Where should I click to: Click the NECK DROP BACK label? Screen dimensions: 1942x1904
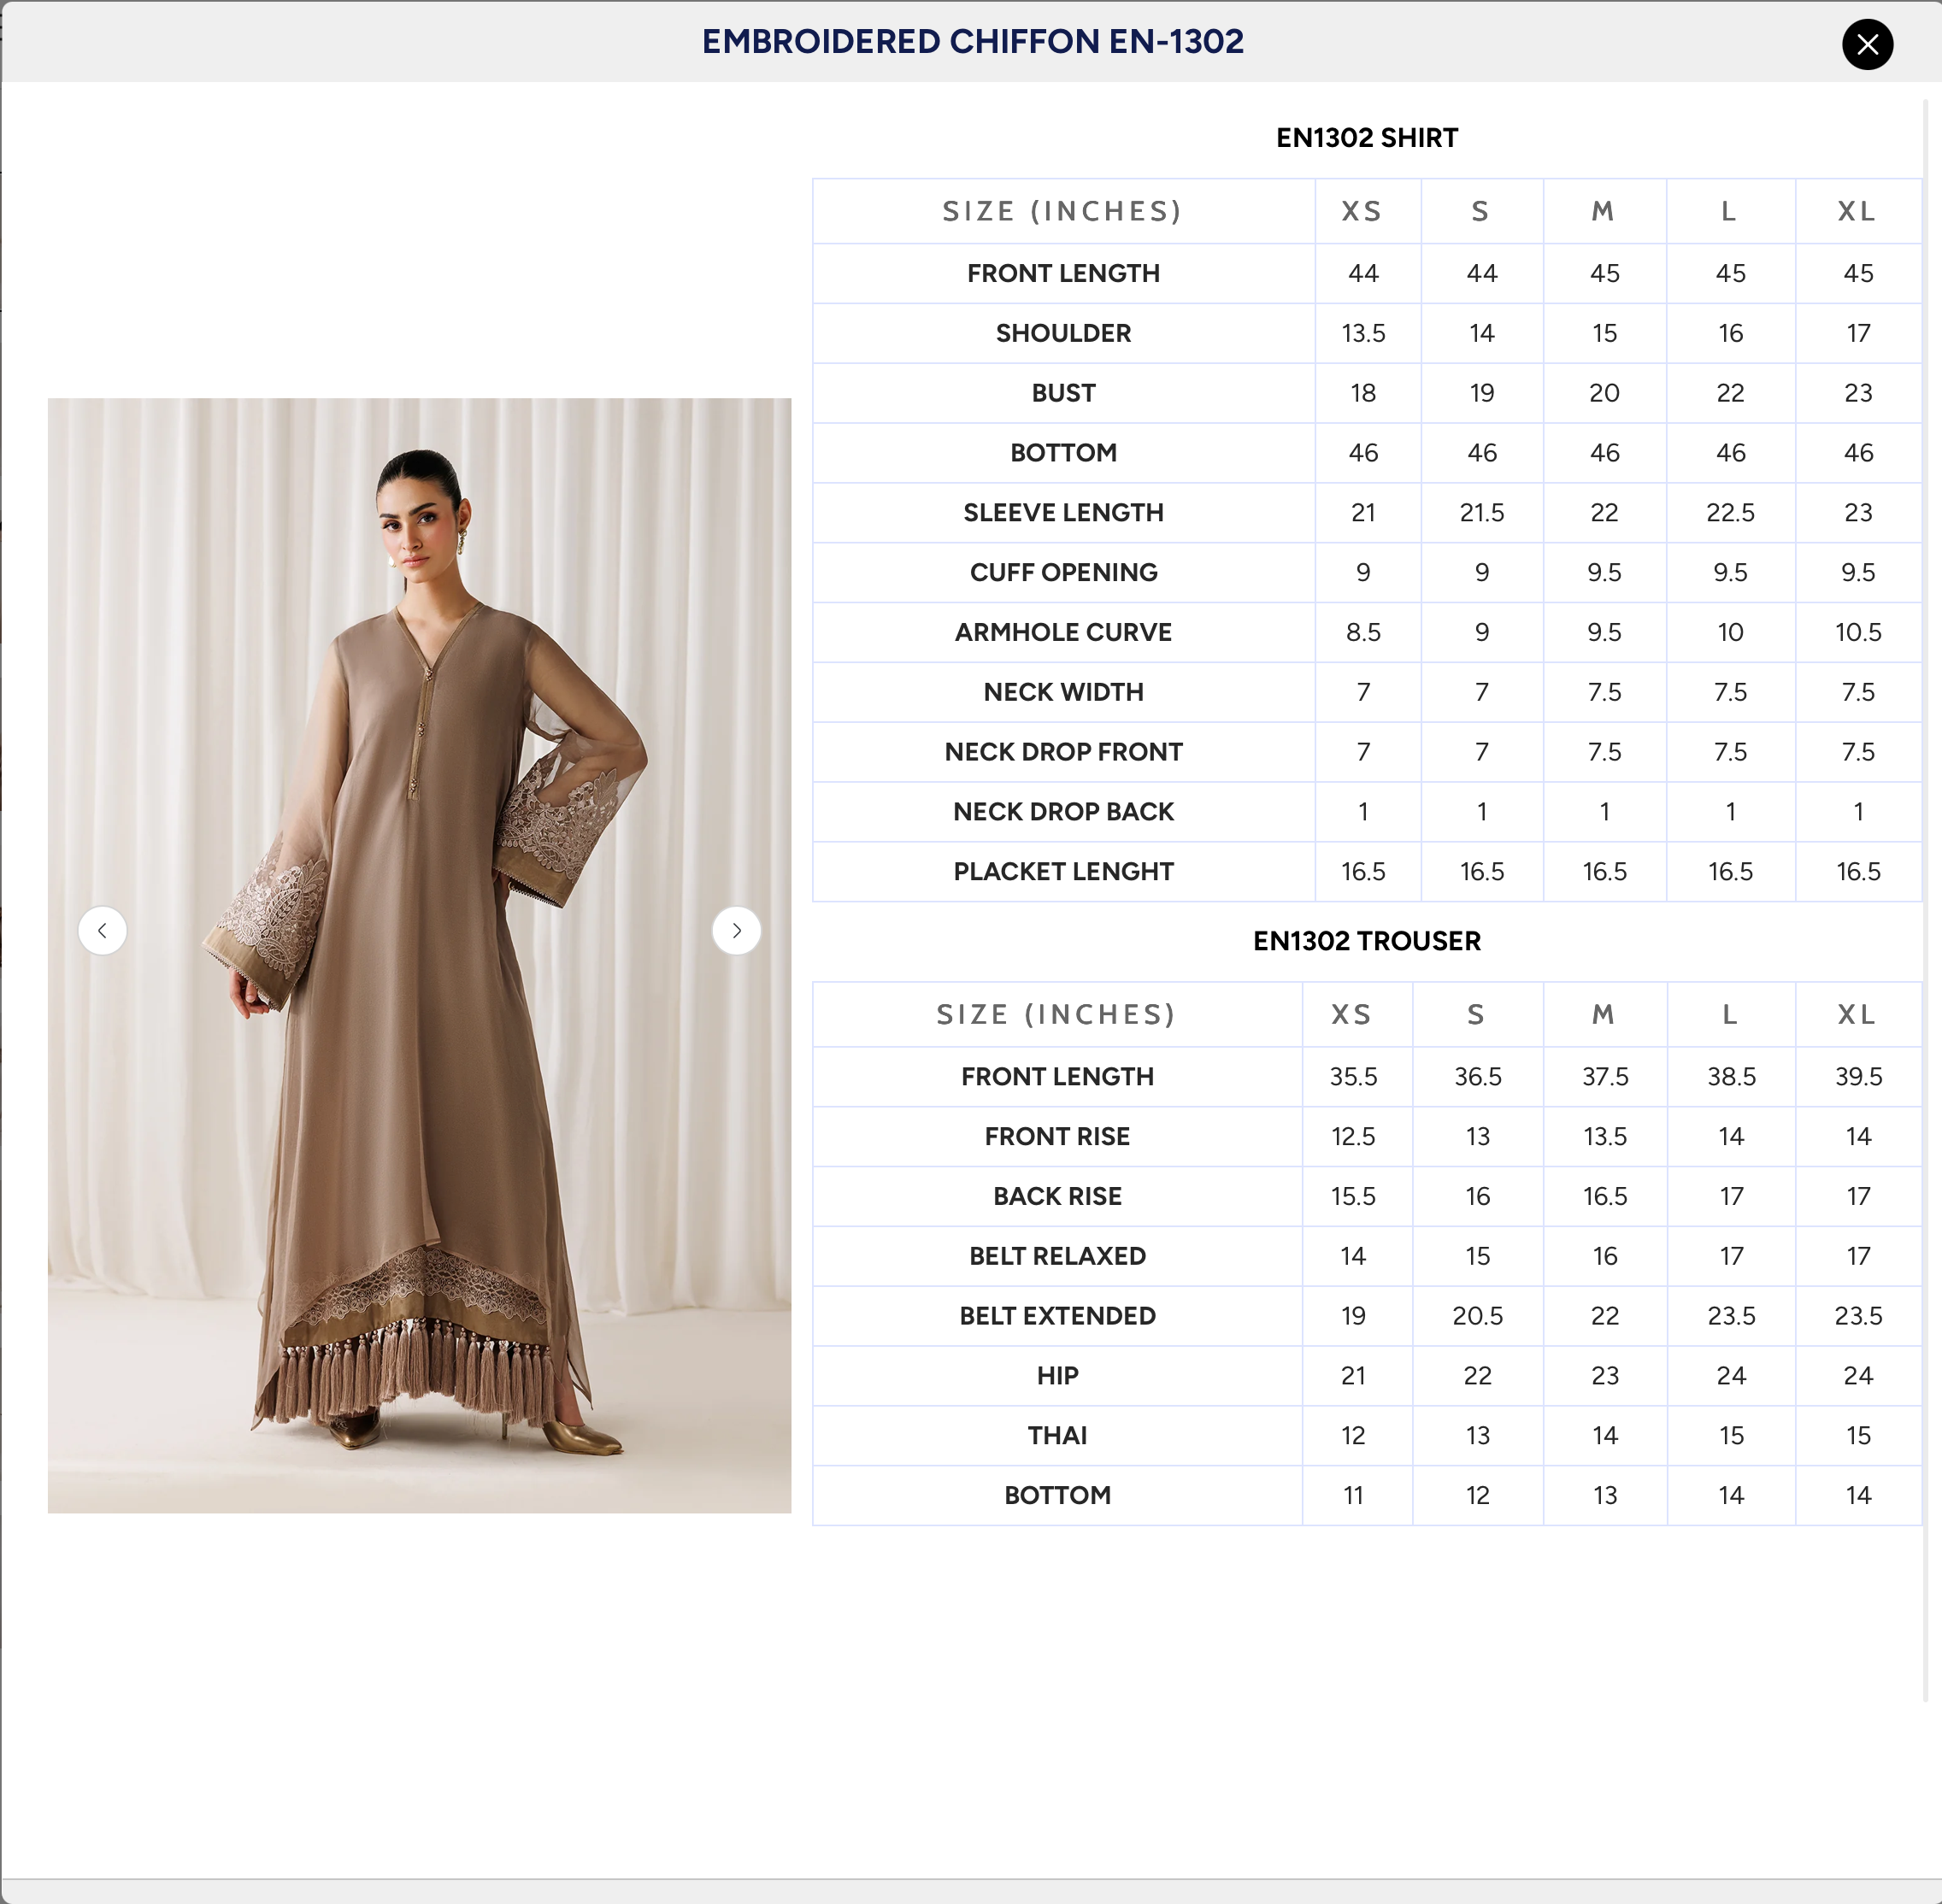pyautogui.click(x=1063, y=812)
